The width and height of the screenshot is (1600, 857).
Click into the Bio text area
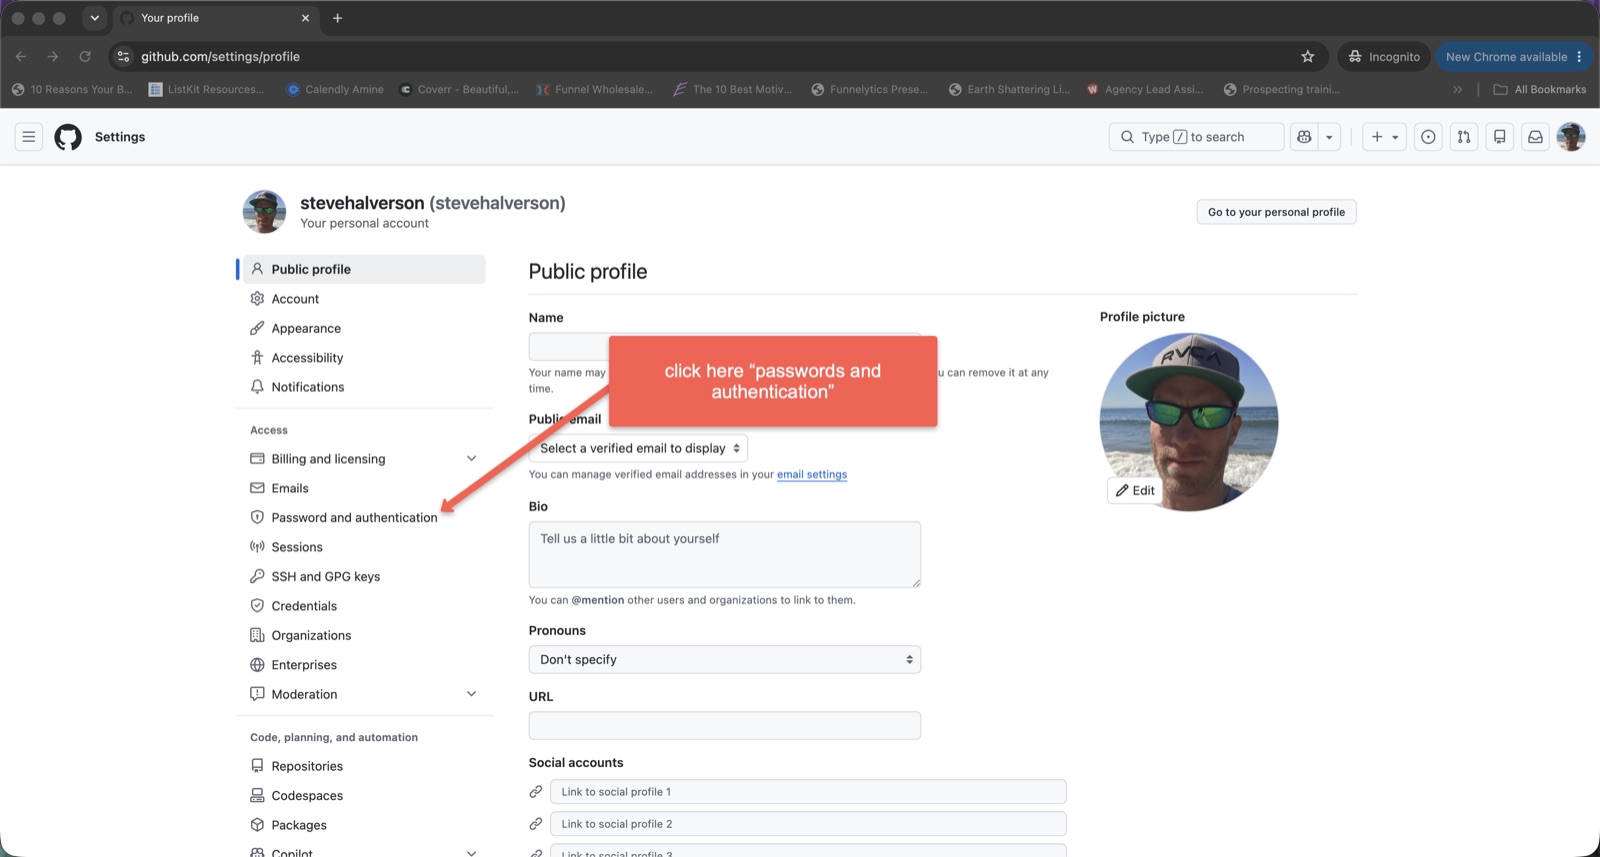[725, 554]
